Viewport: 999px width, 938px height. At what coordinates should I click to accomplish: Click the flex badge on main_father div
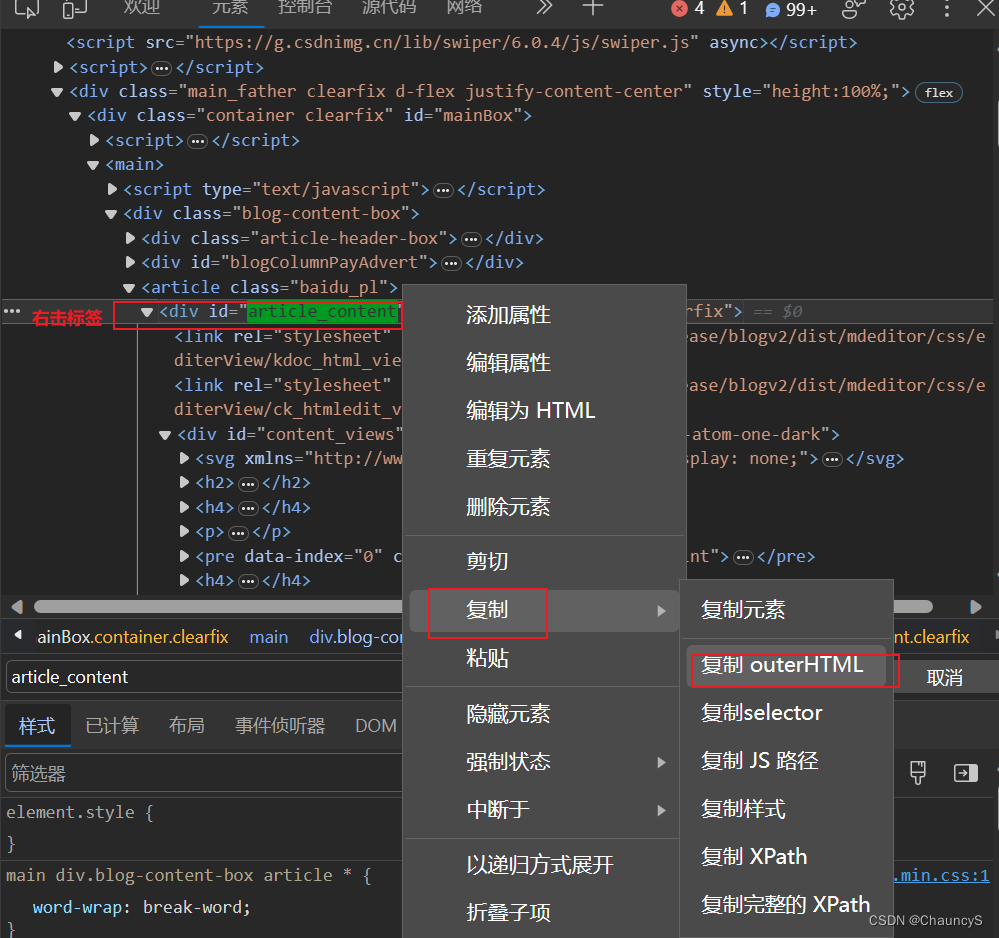[x=938, y=92]
